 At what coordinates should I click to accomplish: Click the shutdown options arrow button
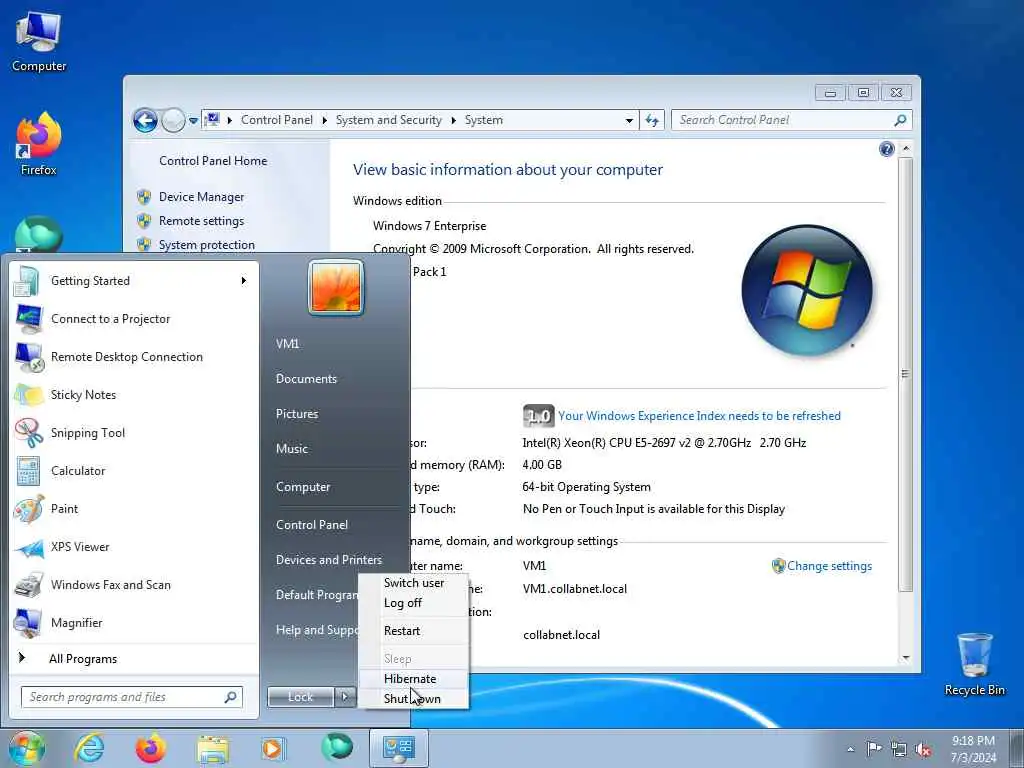(x=346, y=697)
